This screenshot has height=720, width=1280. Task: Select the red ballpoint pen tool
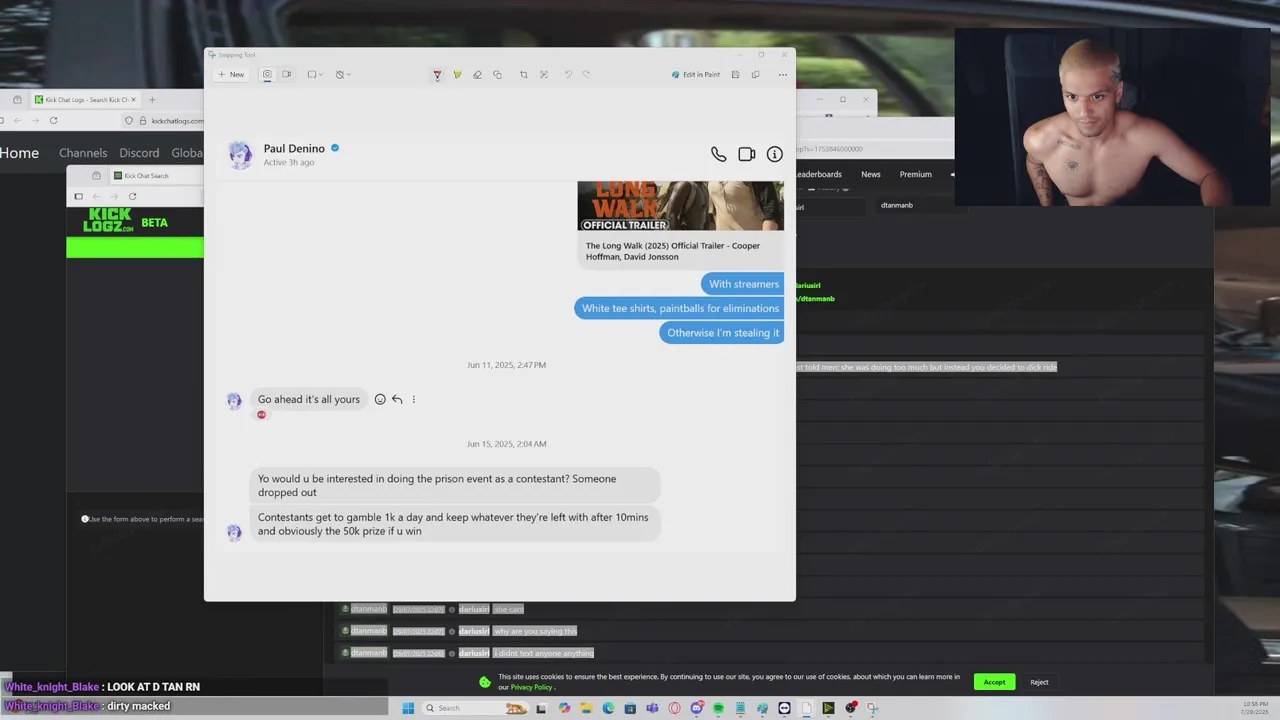coord(437,75)
